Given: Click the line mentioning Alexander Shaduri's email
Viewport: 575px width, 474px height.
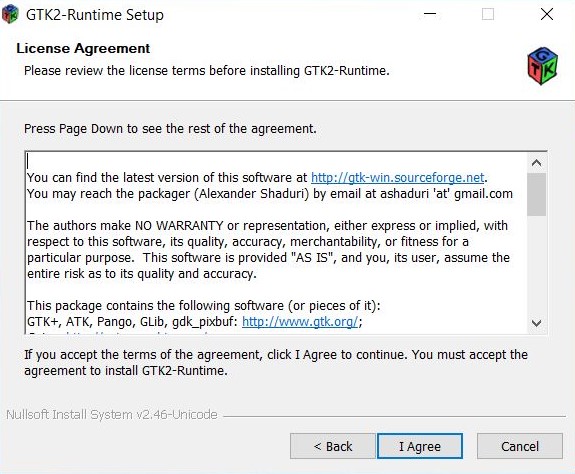Looking at the screenshot, I should (x=270, y=194).
